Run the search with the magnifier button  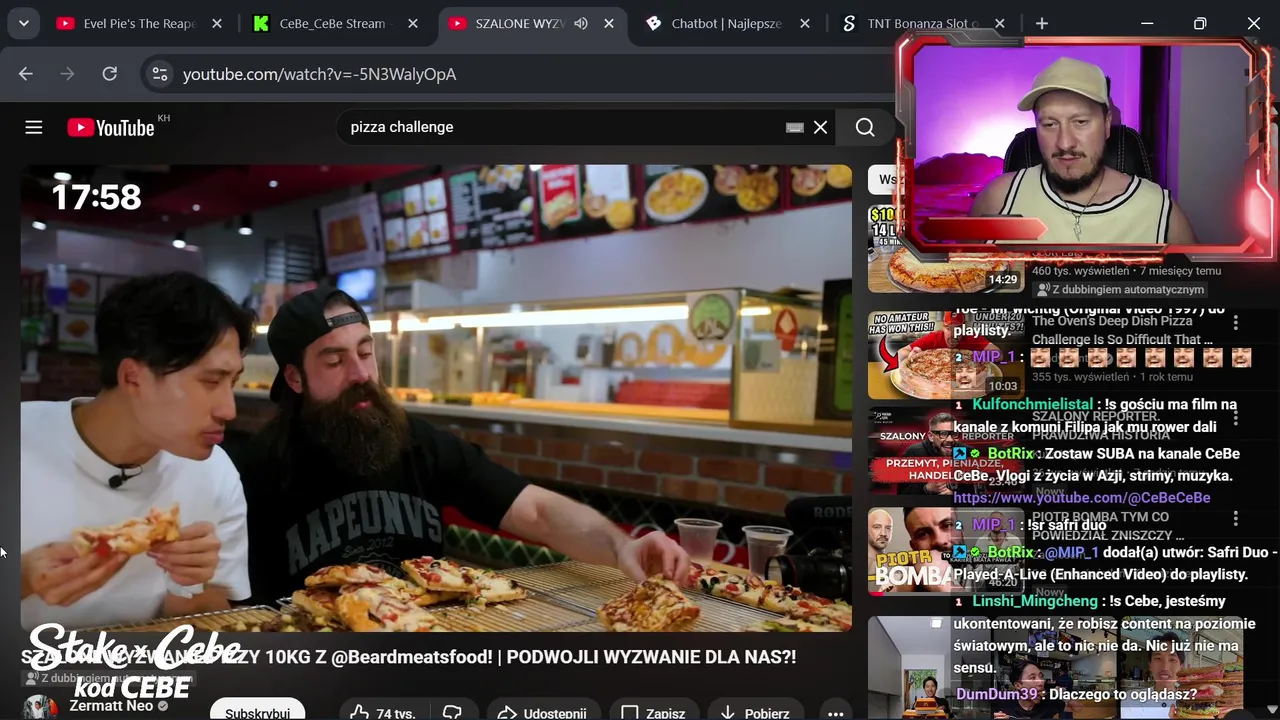click(x=865, y=127)
